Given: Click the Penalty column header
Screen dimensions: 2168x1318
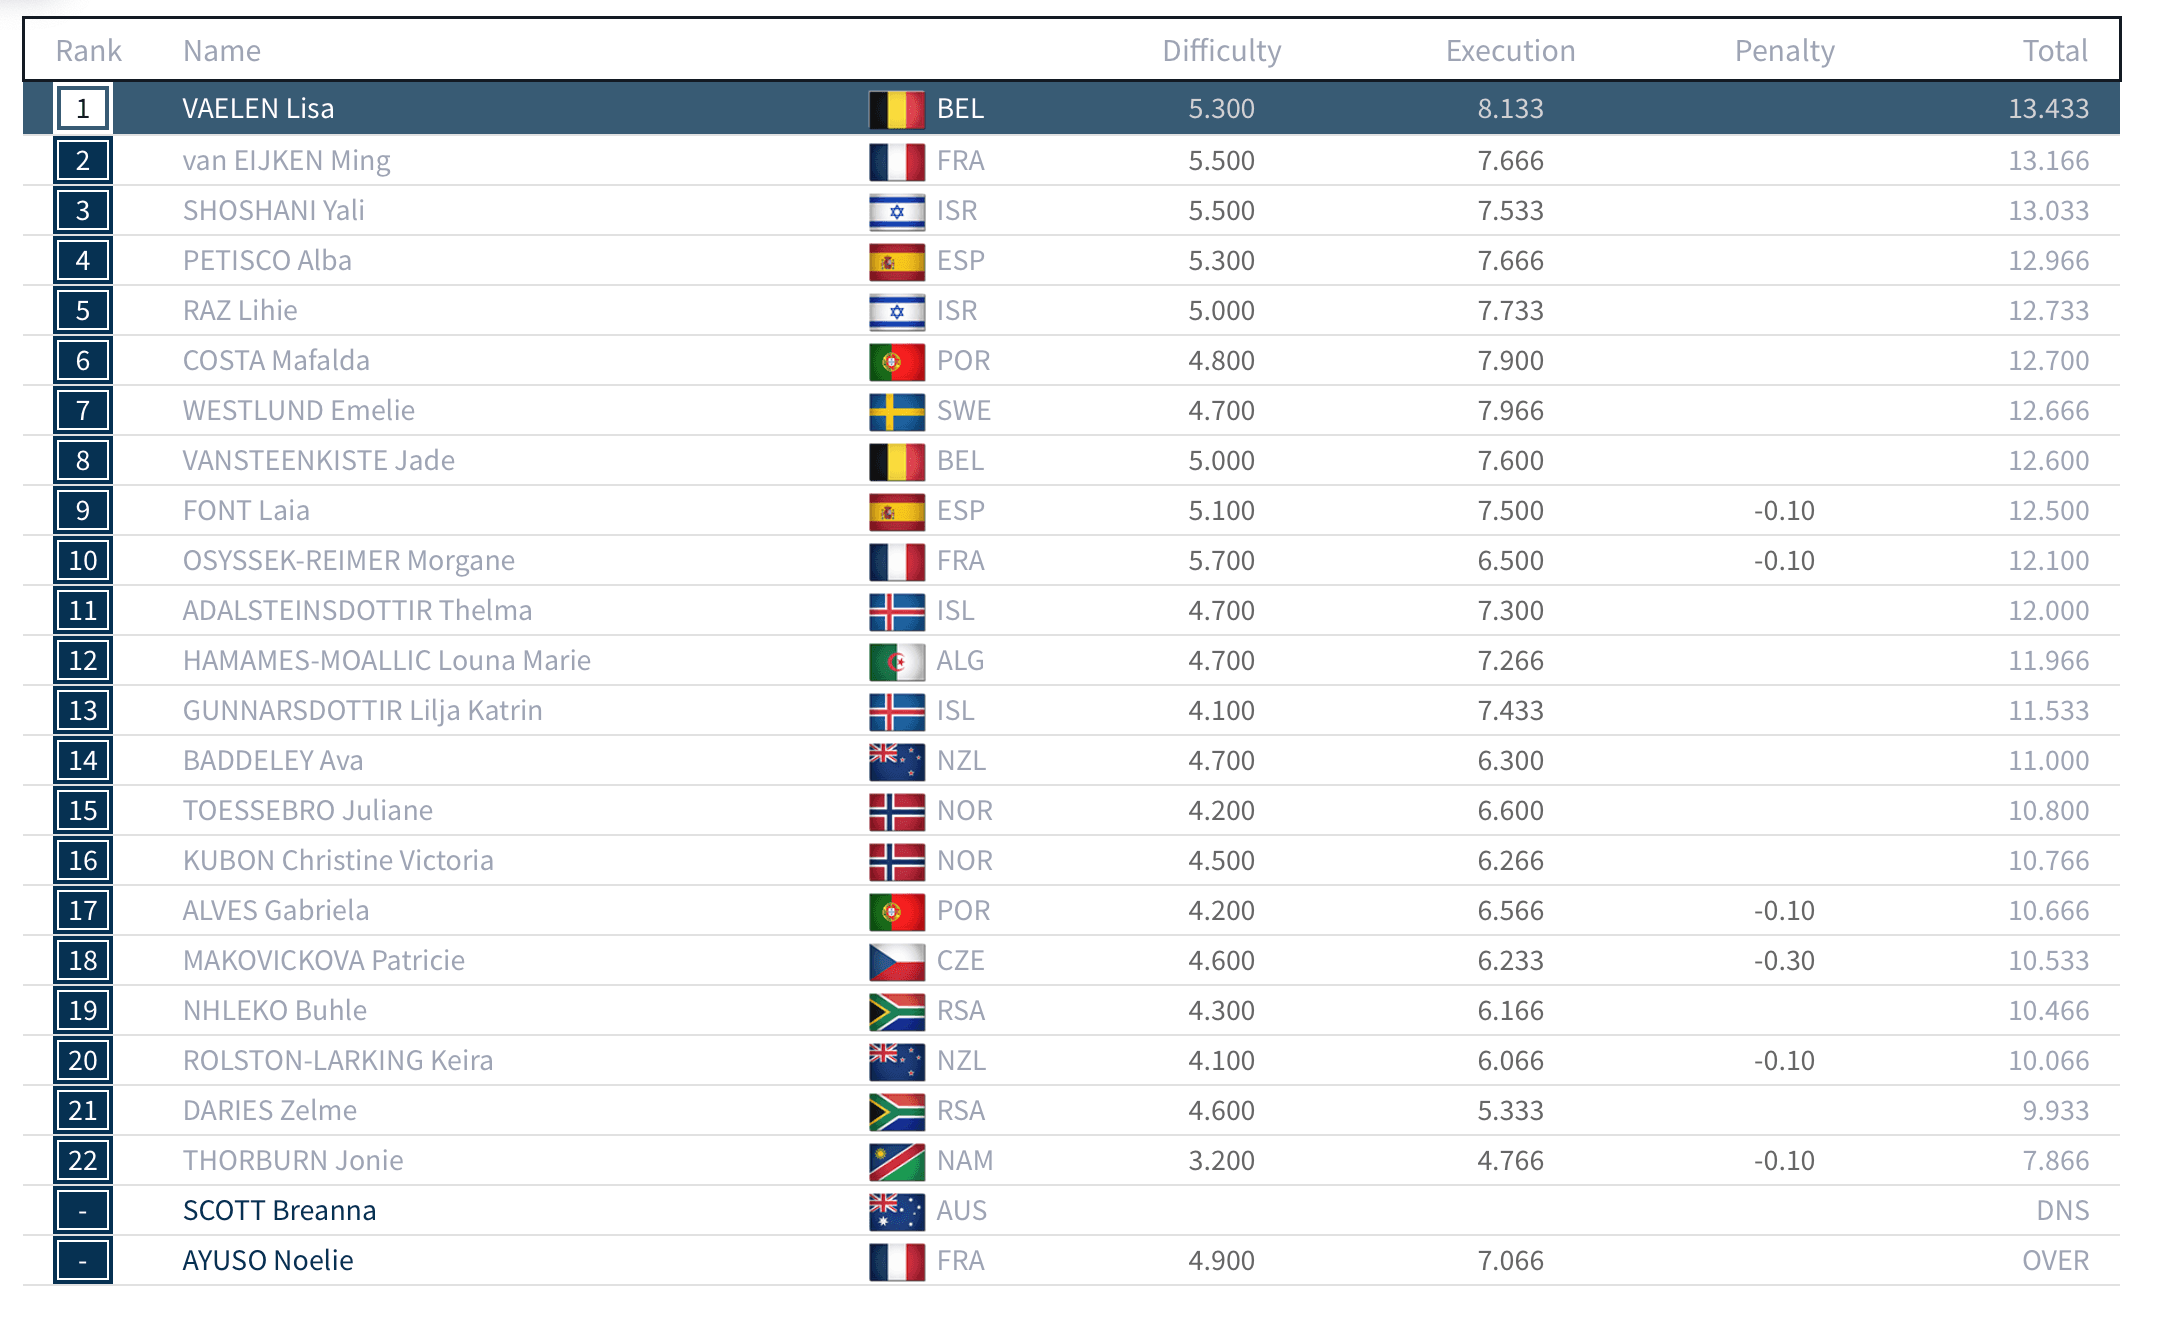Looking at the screenshot, I should coord(1784,51).
